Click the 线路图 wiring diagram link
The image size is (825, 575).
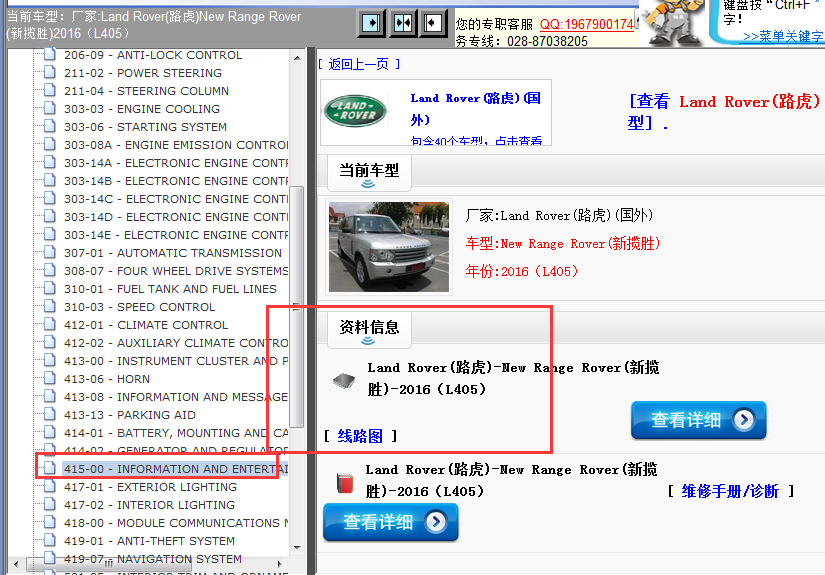(360, 436)
